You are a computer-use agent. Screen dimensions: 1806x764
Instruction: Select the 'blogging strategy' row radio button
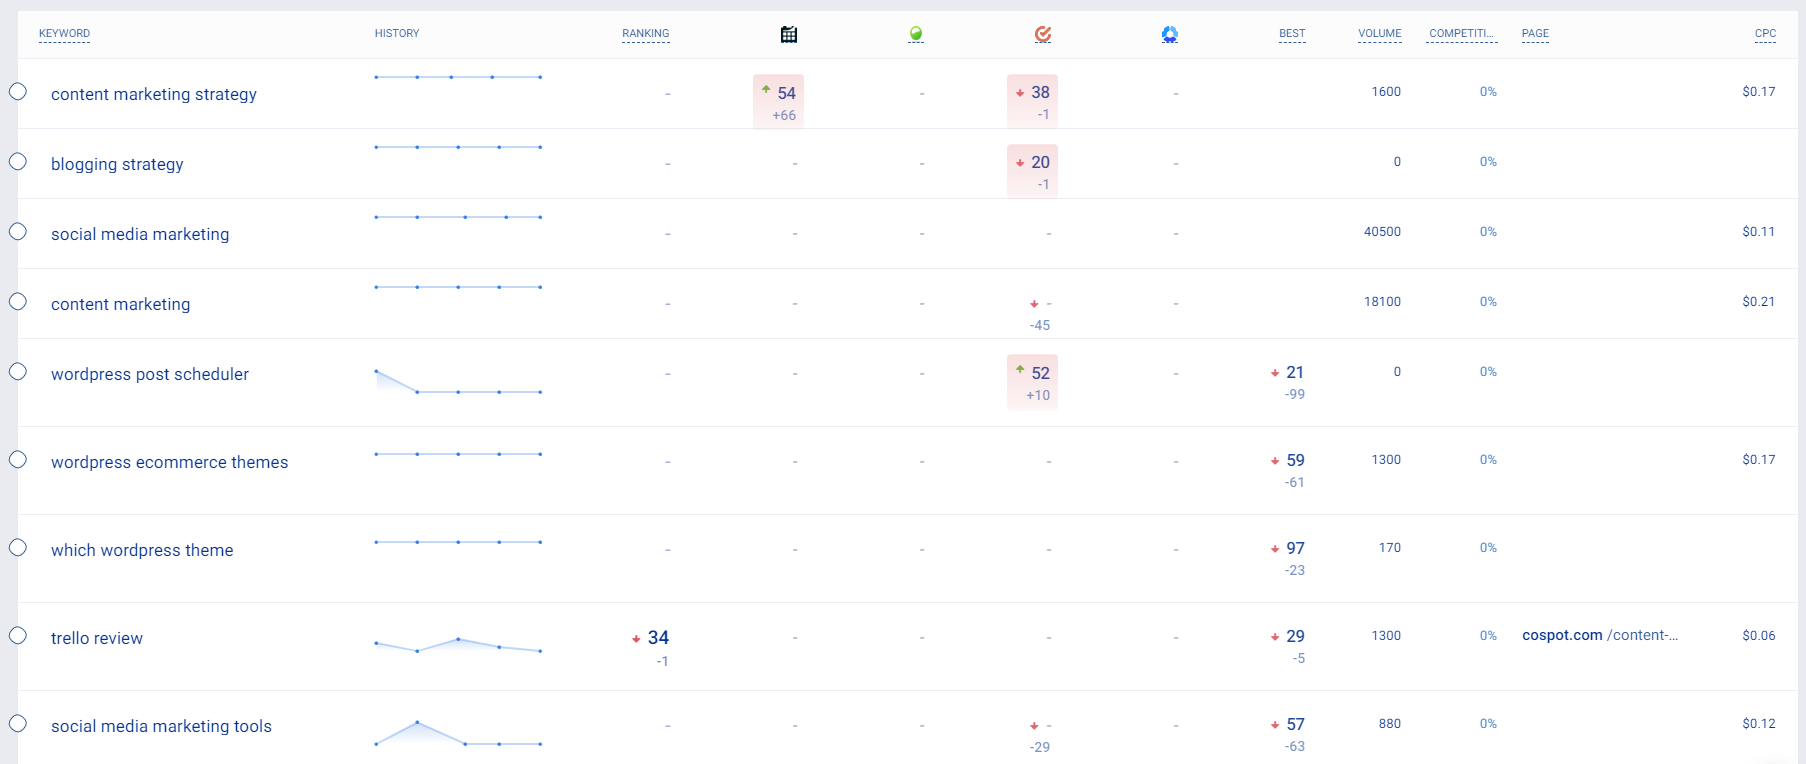tap(18, 162)
